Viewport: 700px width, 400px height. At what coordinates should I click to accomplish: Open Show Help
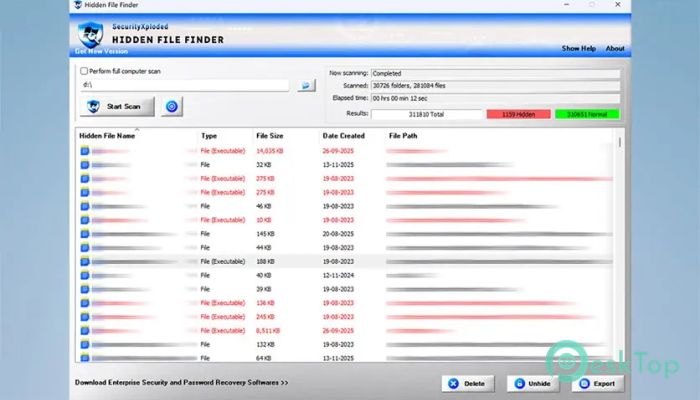pos(579,48)
